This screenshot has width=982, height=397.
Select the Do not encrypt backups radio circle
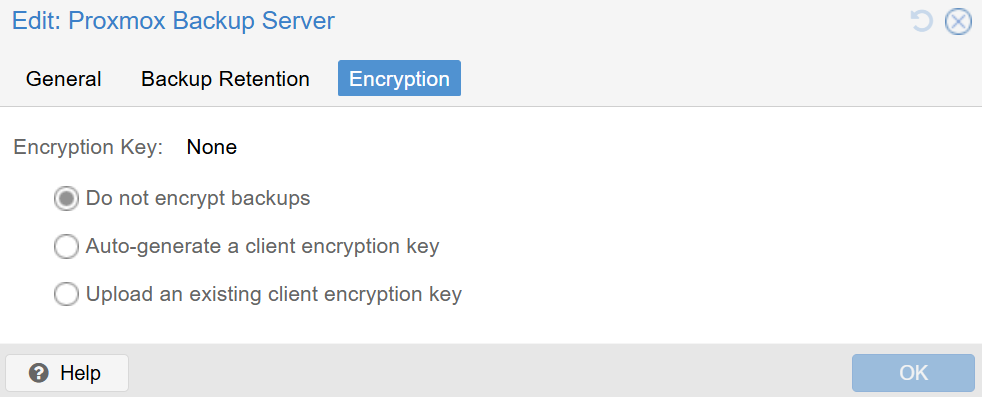pyautogui.click(x=66, y=198)
